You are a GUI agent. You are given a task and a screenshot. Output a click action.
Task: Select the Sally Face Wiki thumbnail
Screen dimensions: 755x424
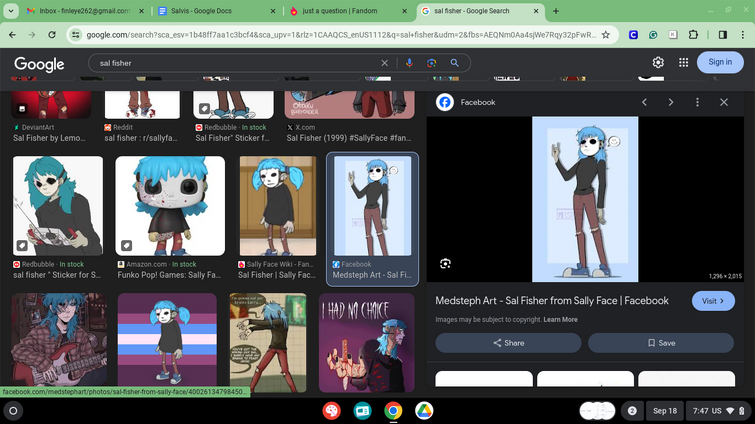(278, 206)
